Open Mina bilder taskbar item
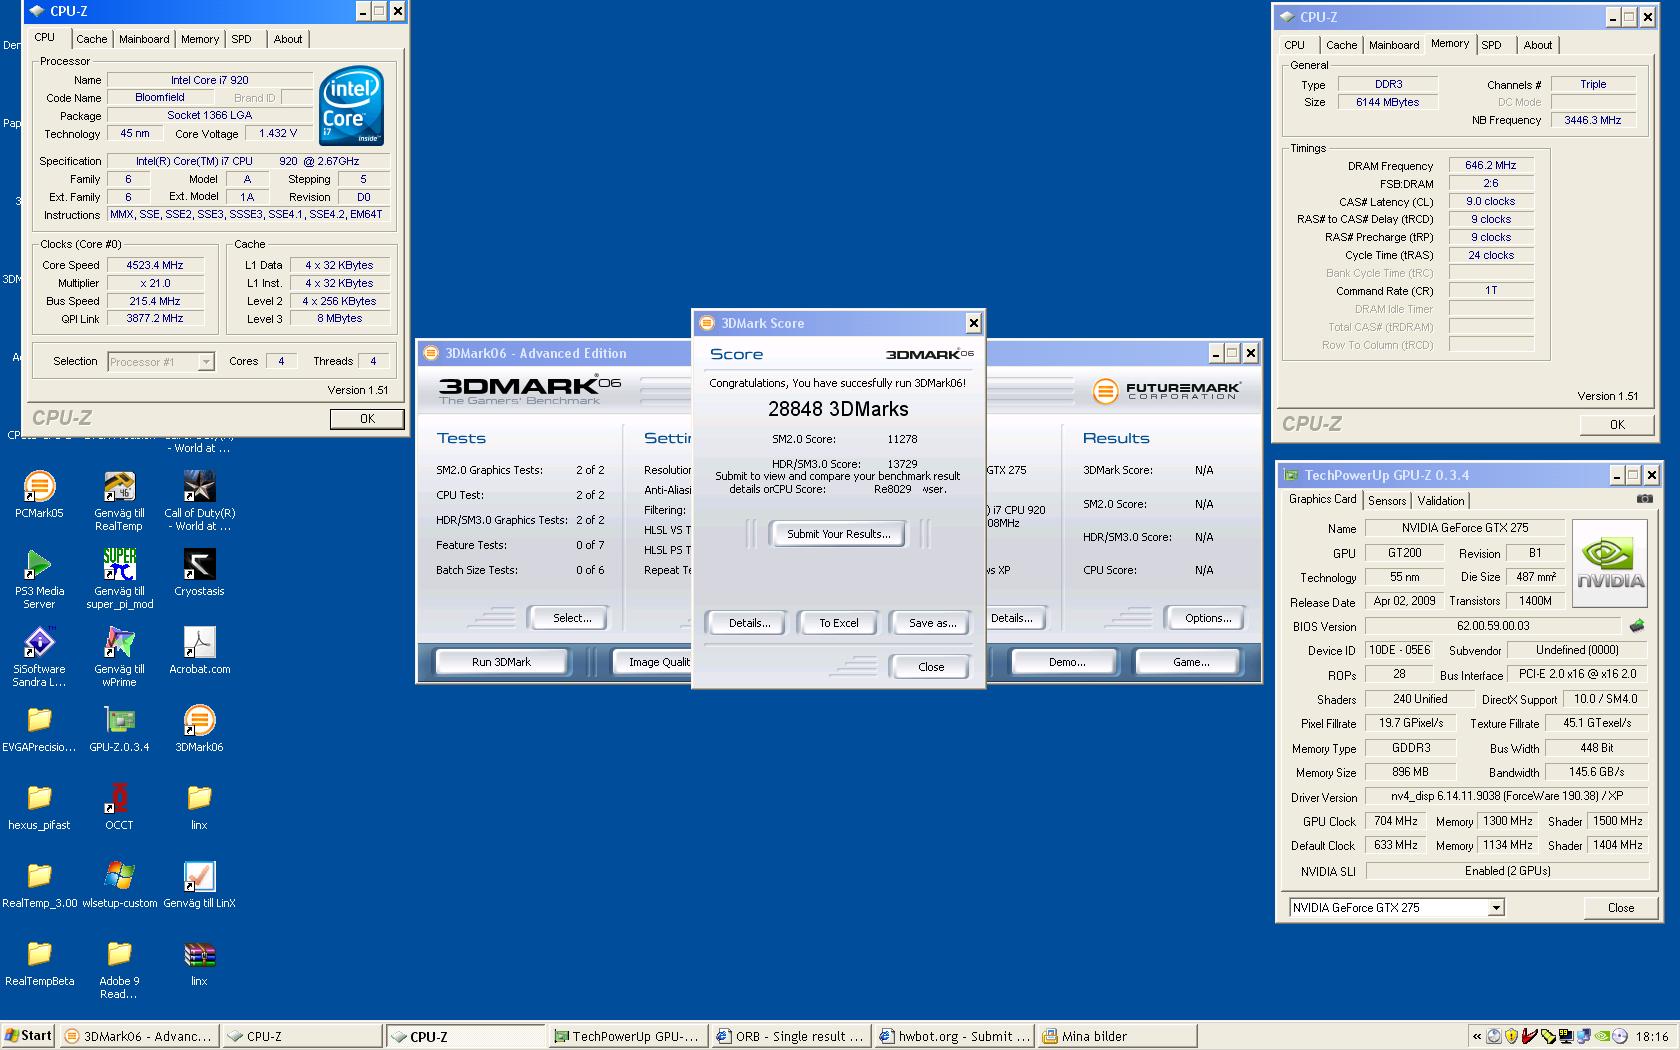Viewport: 1680px width, 1050px height. click(x=1116, y=1036)
